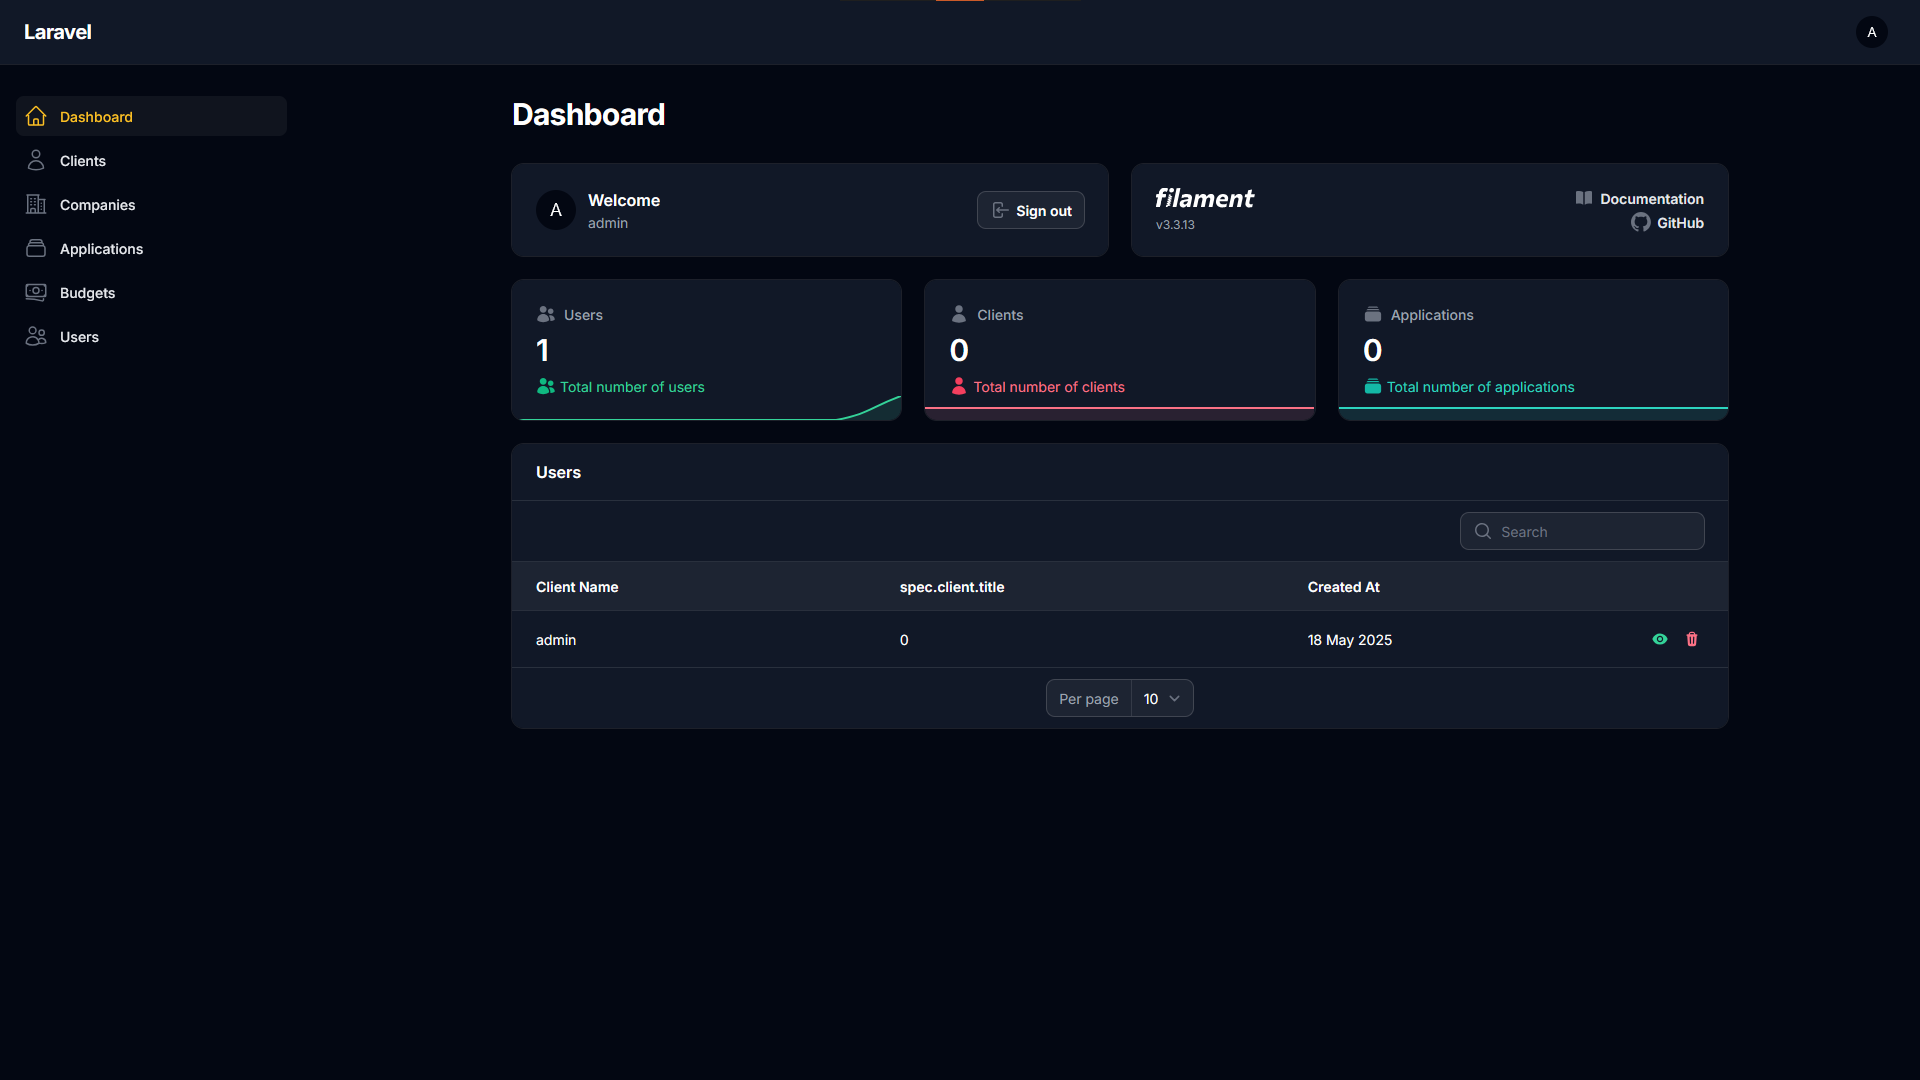Sign out using the Sign out button
The height and width of the screenshot is (1080, 1920).
pyautogui.click(x=1030, y=210)
